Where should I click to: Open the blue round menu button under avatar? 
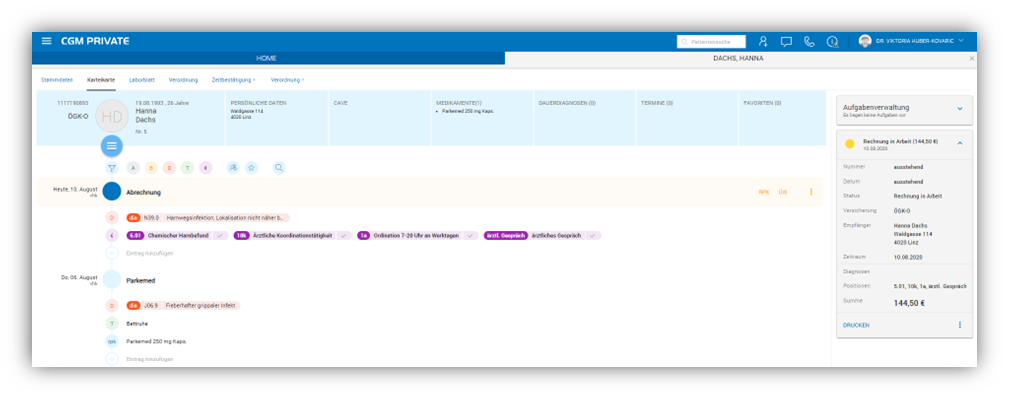pos(111,146)
